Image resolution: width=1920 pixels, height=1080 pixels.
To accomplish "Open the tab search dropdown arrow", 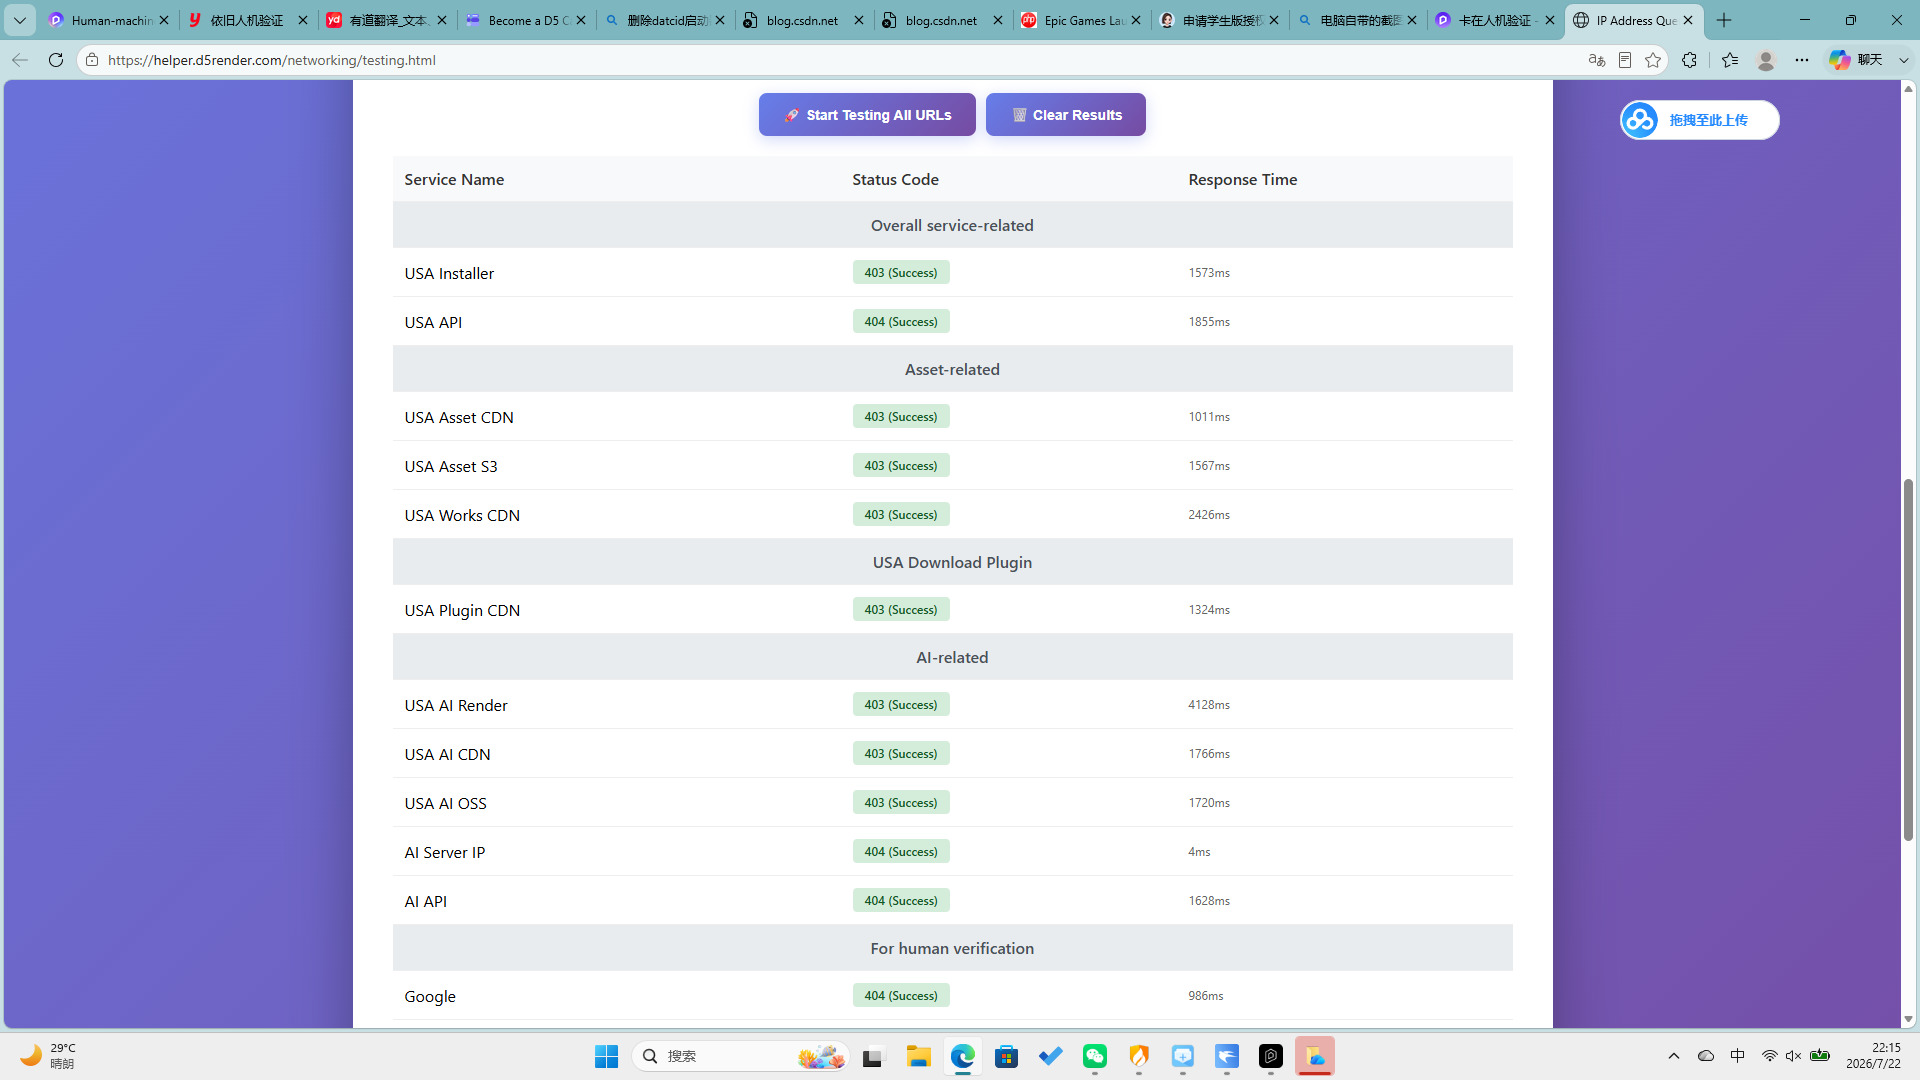I will click(x=20, y=20).
